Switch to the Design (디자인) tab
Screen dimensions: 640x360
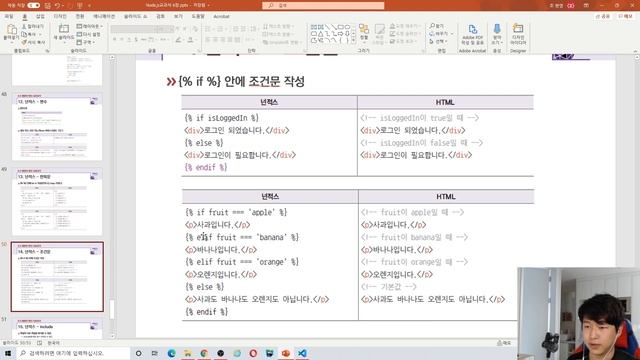tap(60, 16)
